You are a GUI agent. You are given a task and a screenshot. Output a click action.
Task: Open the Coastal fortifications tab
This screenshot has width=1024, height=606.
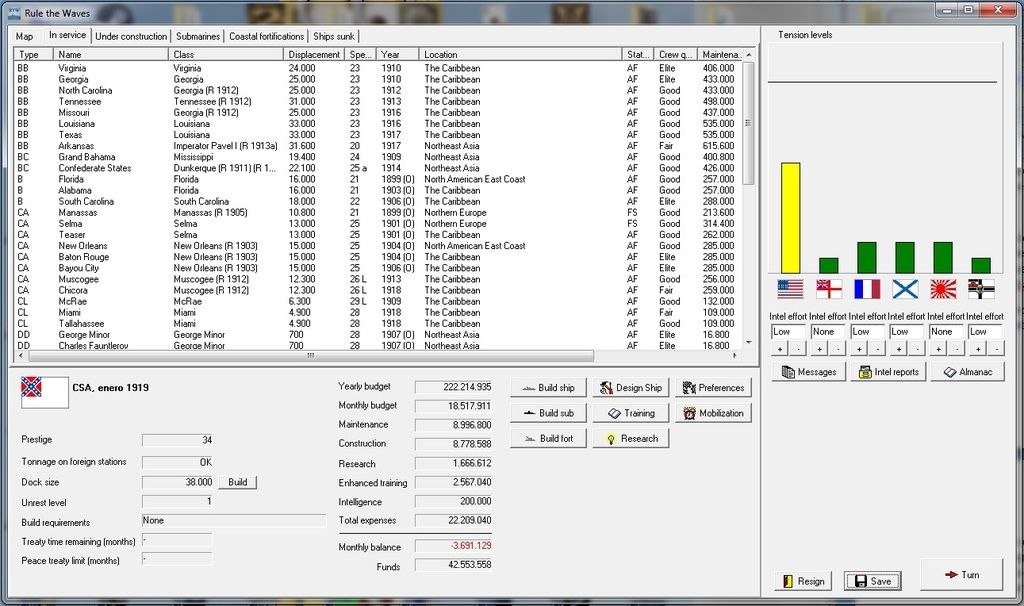pos(266,37)
